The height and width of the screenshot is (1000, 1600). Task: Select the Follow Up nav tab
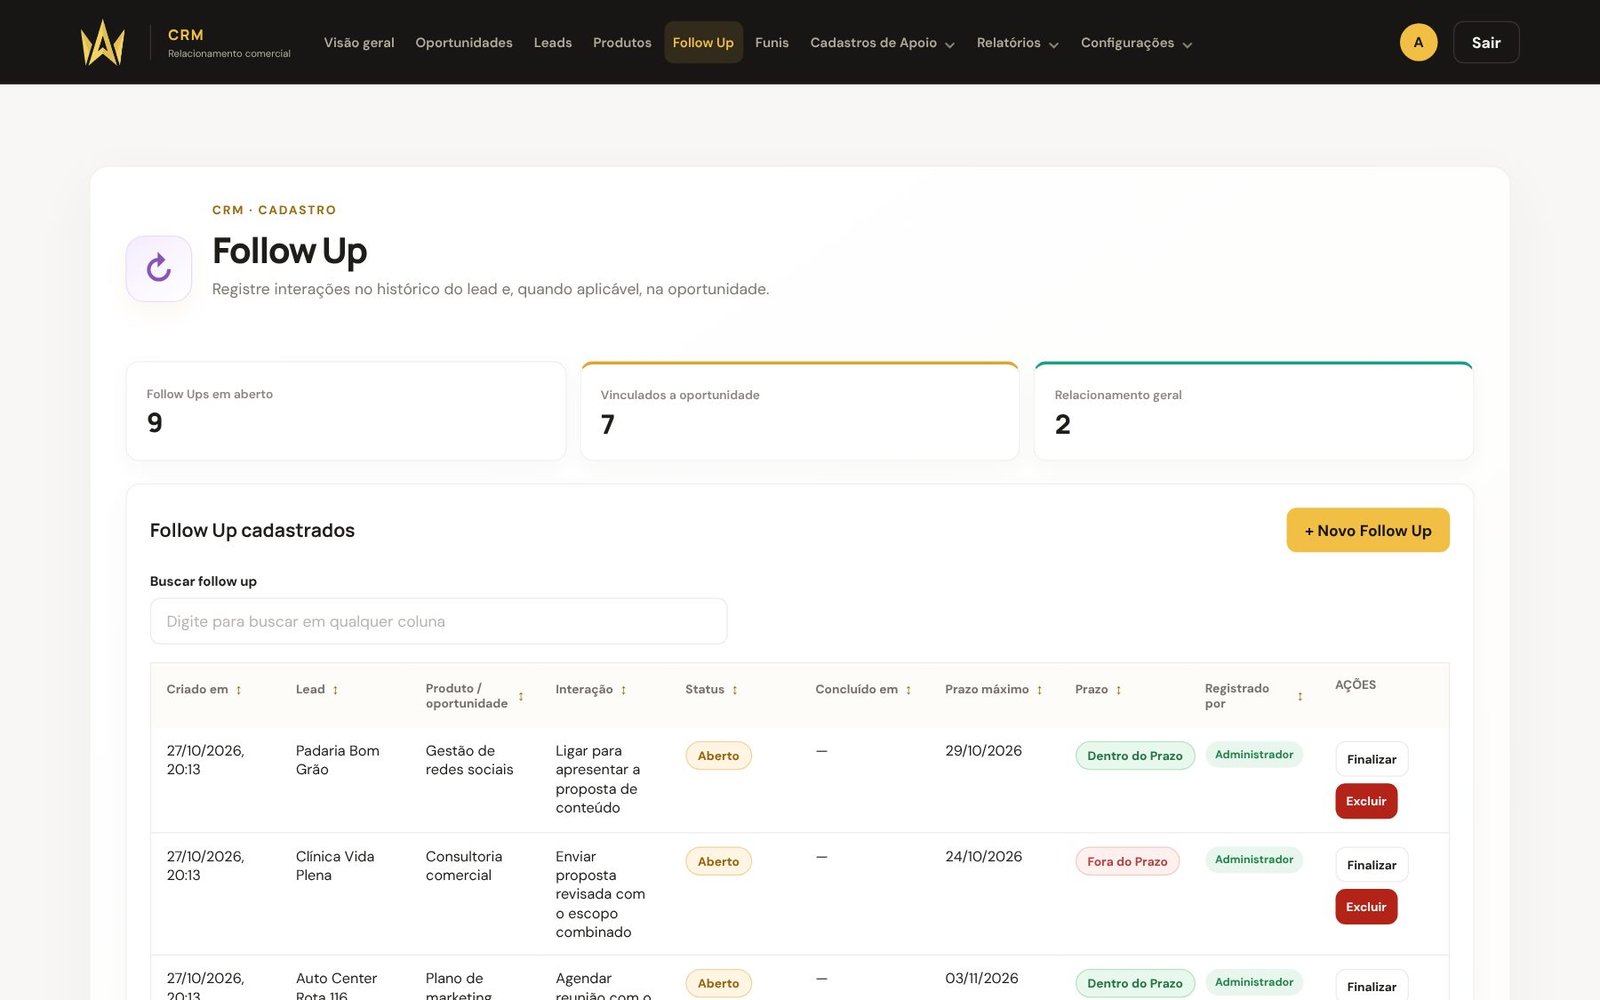[x=703, y=43]
